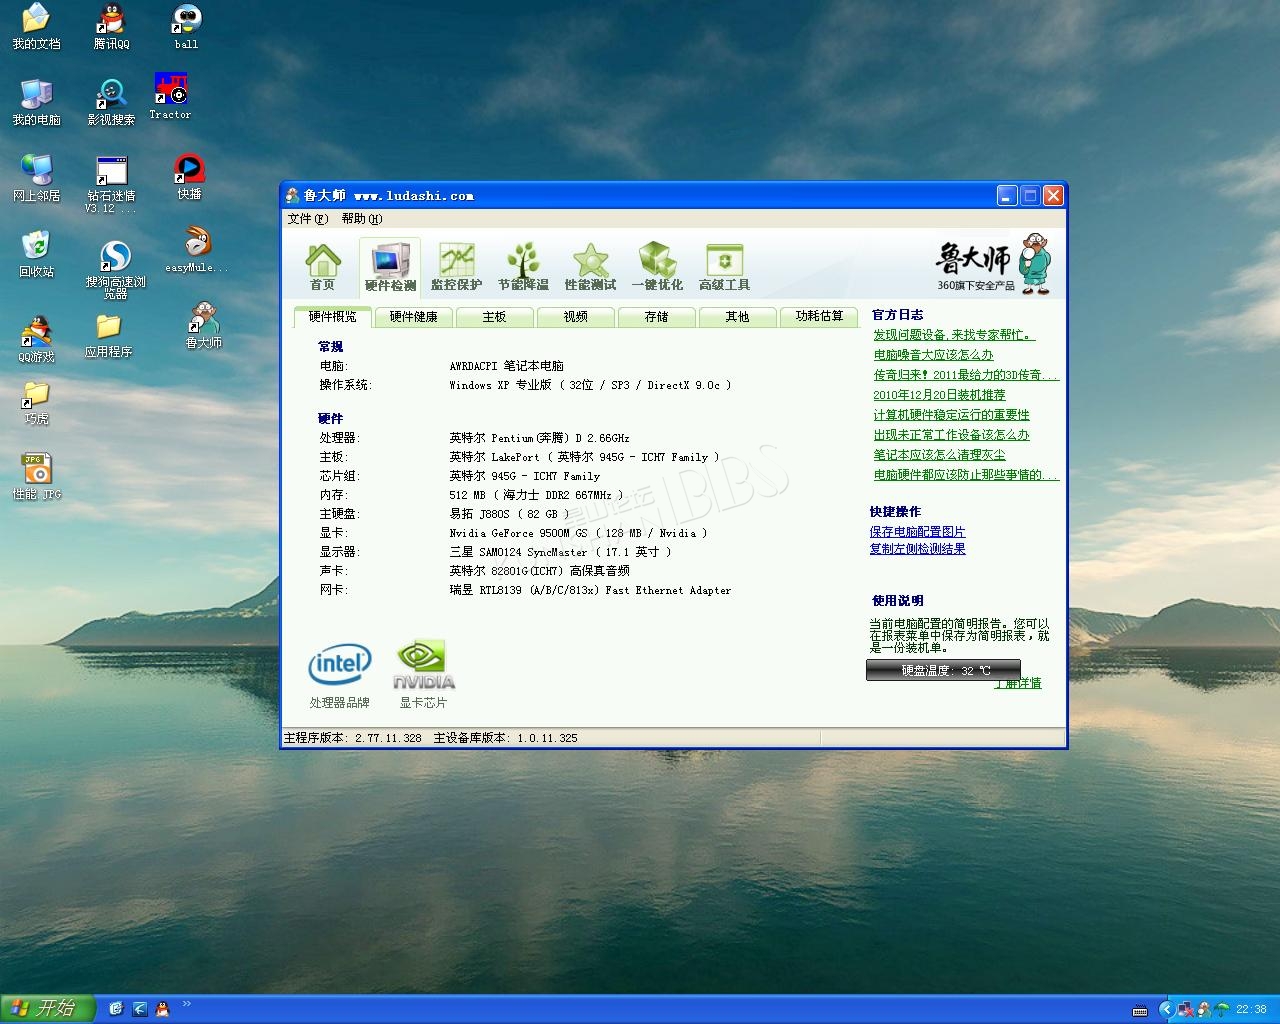Open link 2010年12月20日装机推荐
Image resolution: width=1280 pixels, height=1024 pixels.
tap(939, 395)
